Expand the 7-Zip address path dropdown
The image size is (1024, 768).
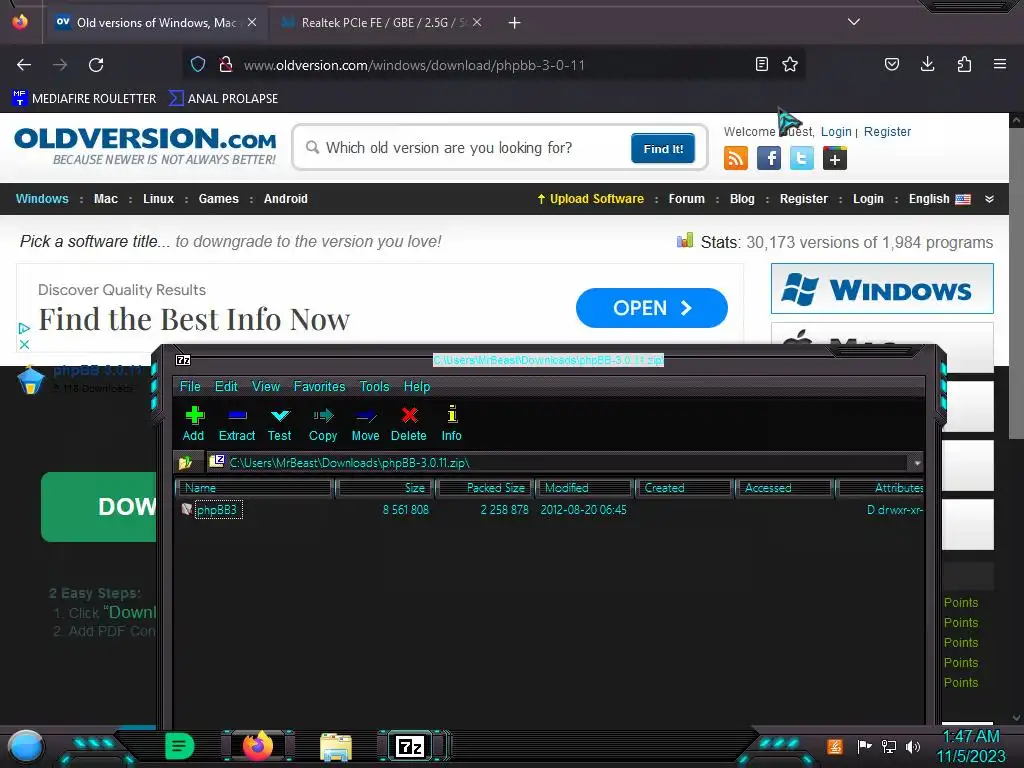[x=917, y=462]
